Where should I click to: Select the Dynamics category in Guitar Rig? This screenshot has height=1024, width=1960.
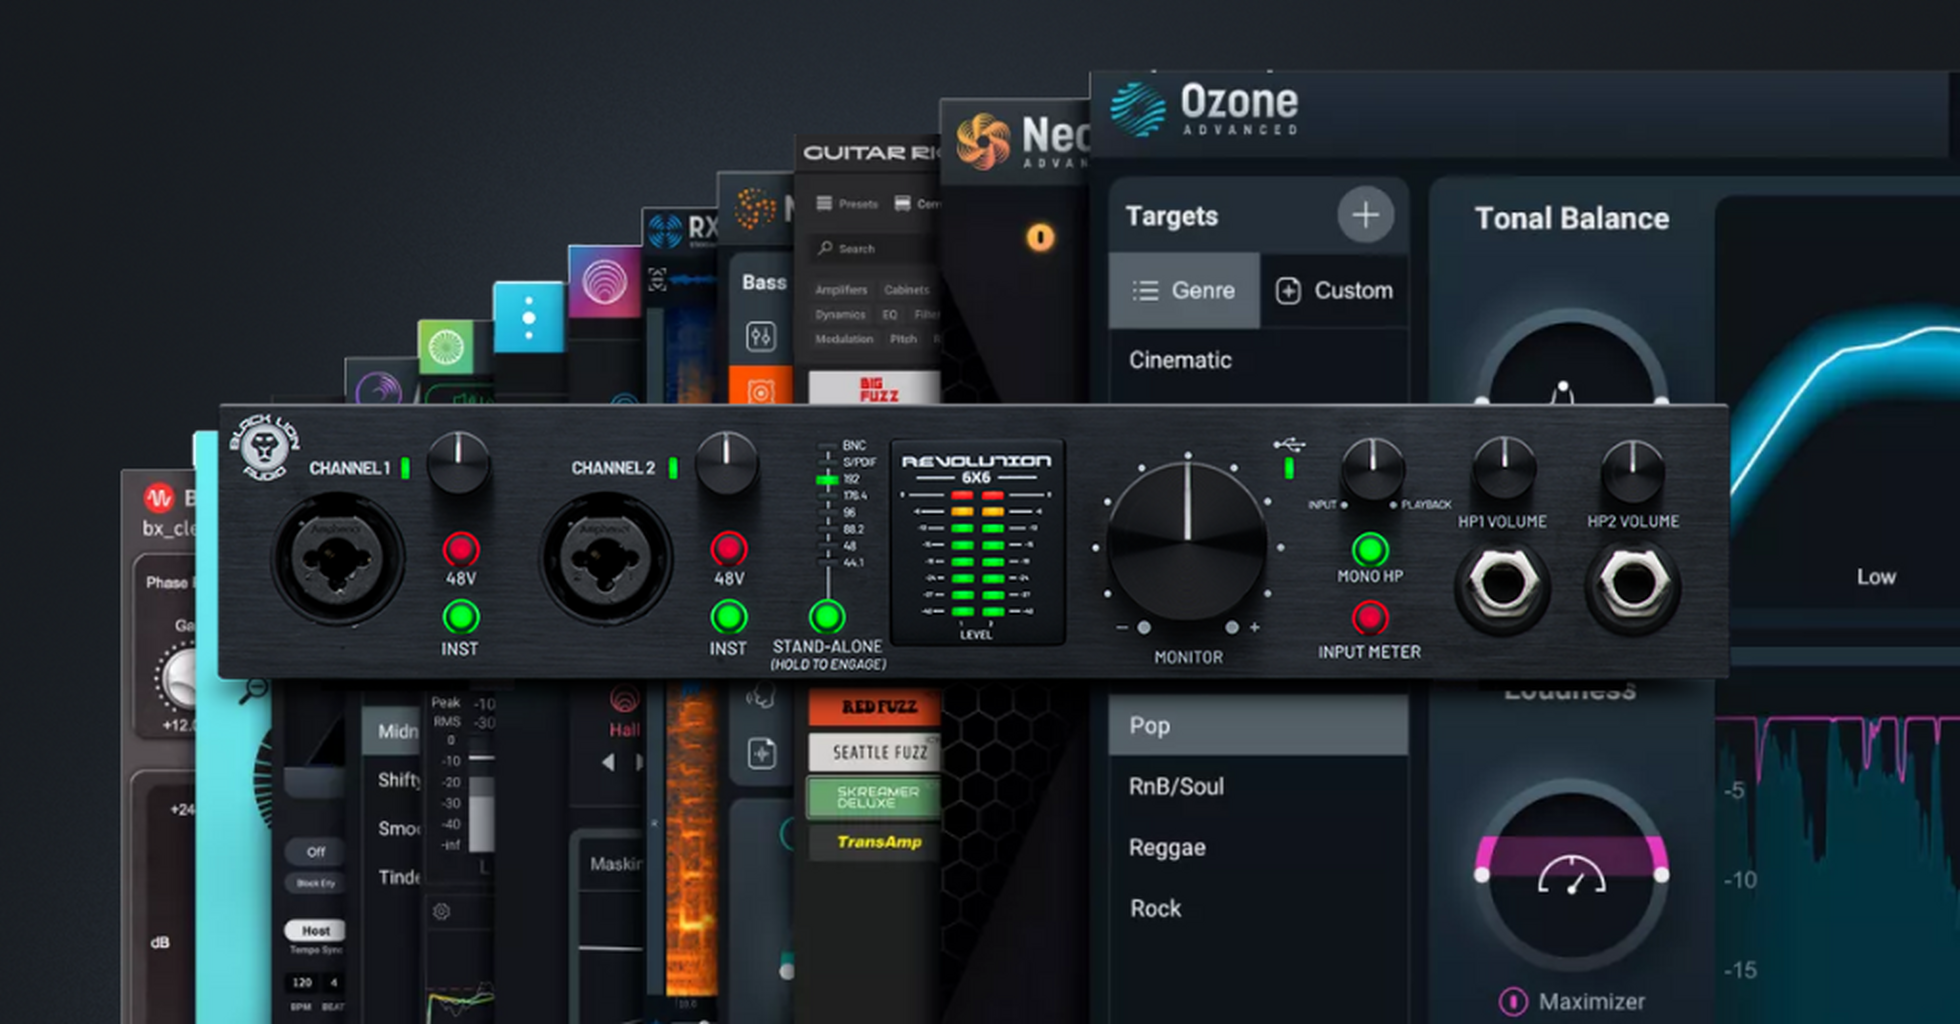click(x=840, y=314)
